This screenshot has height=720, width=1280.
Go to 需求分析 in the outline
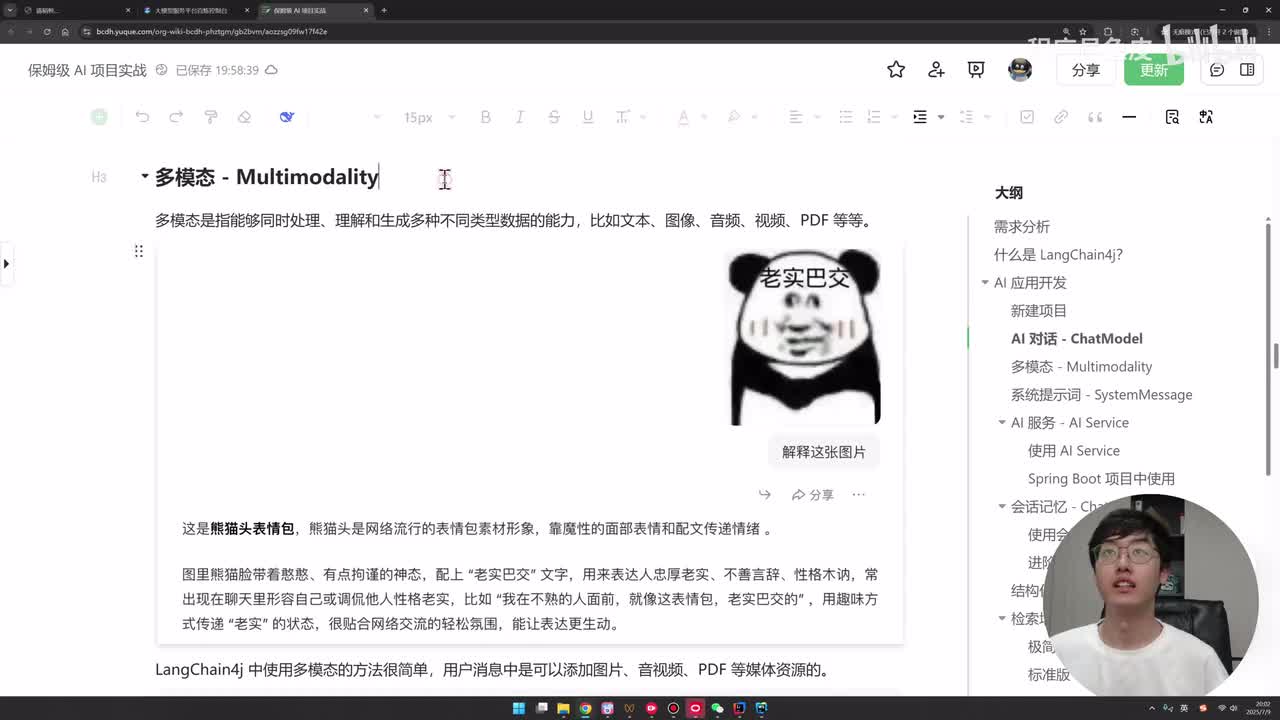1021,227
